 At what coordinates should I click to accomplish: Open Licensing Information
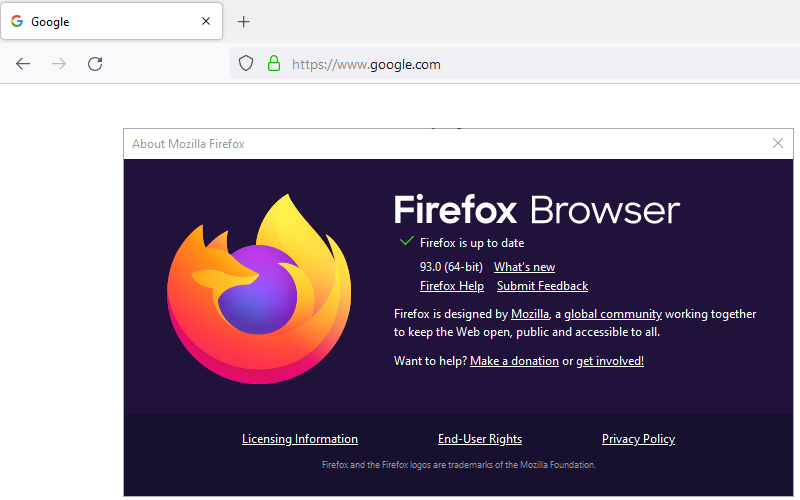300,439
